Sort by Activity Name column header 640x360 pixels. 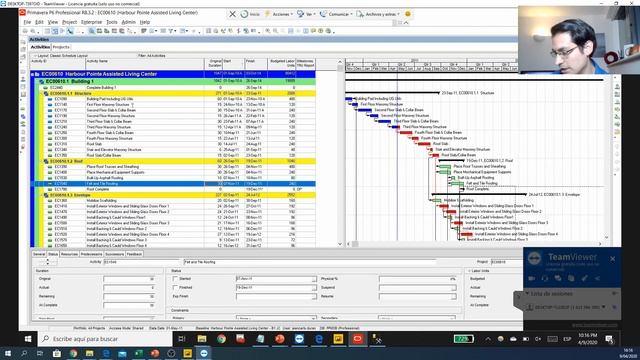(145, 64)
